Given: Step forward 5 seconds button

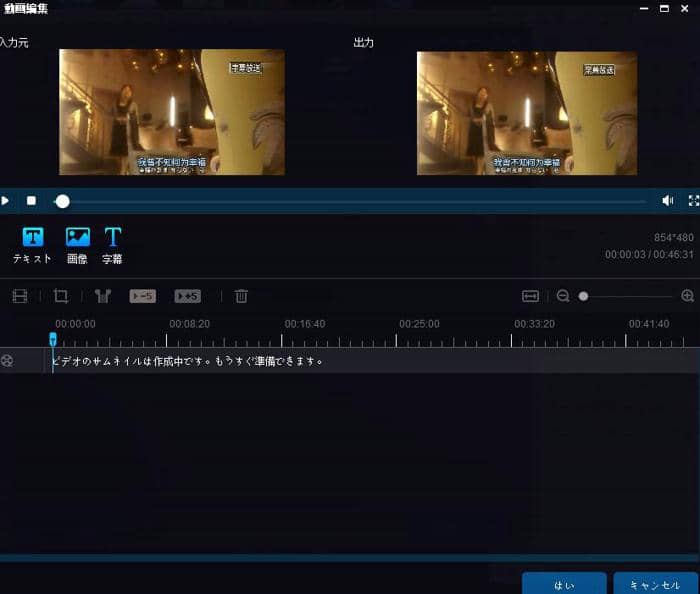Looking at the screenshot, I should (188, 296).
